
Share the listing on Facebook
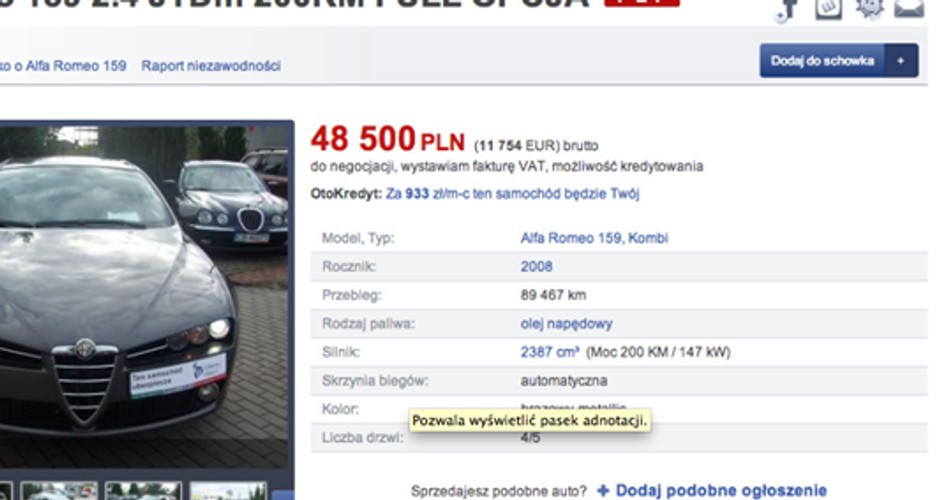point(787,9)
